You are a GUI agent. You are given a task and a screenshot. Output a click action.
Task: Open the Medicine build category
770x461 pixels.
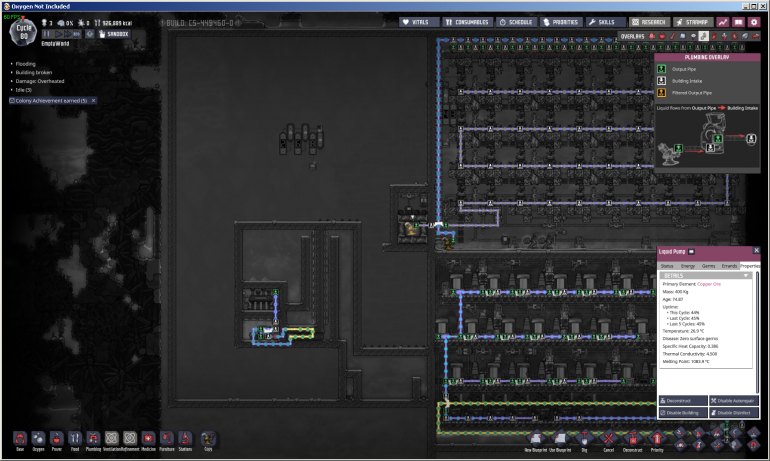[x=148, y=438]
